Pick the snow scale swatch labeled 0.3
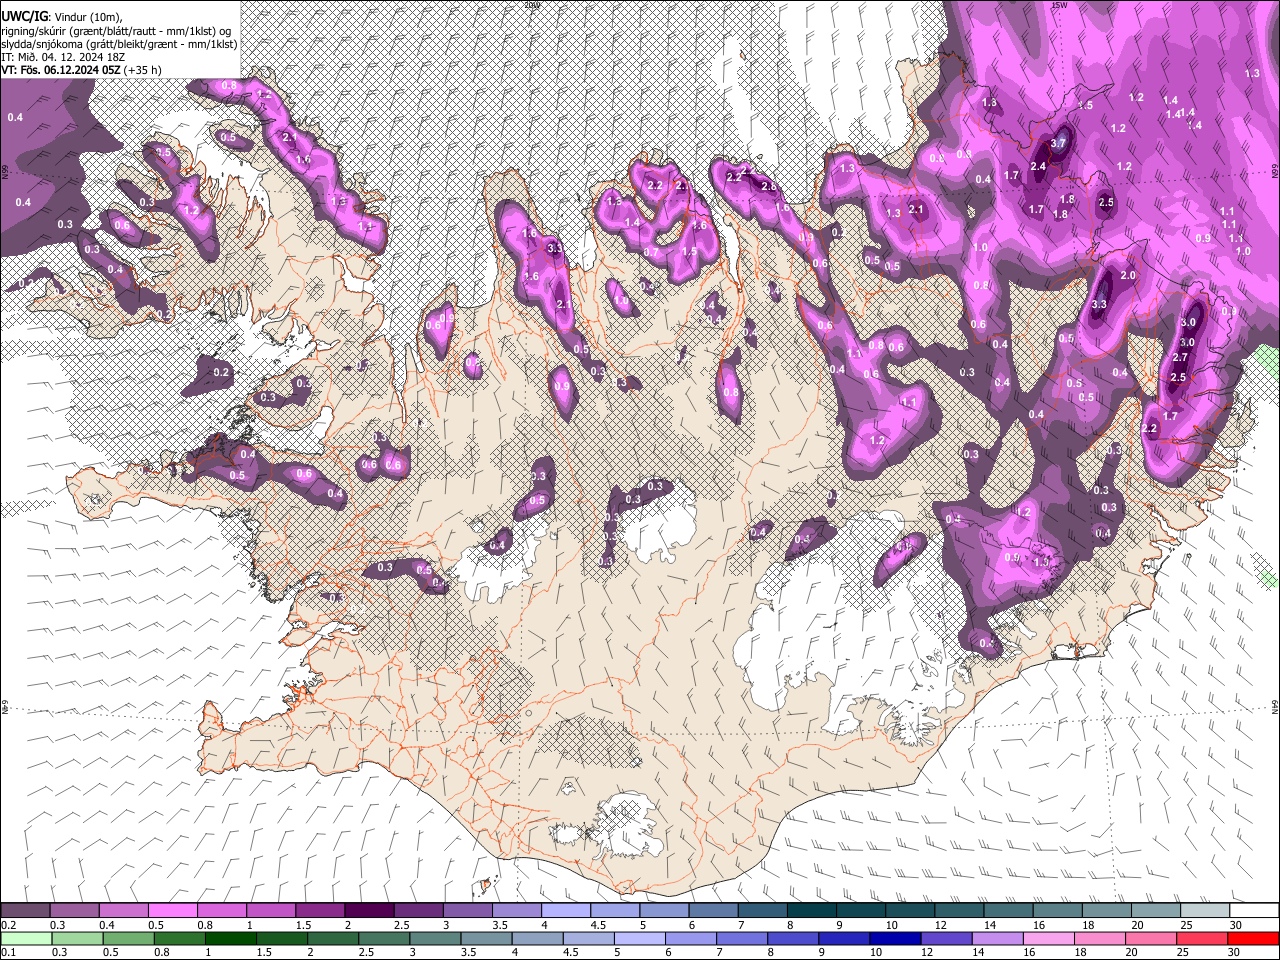Image resolution: width=1280 pixels, height=960 pixels. point(74,911)
